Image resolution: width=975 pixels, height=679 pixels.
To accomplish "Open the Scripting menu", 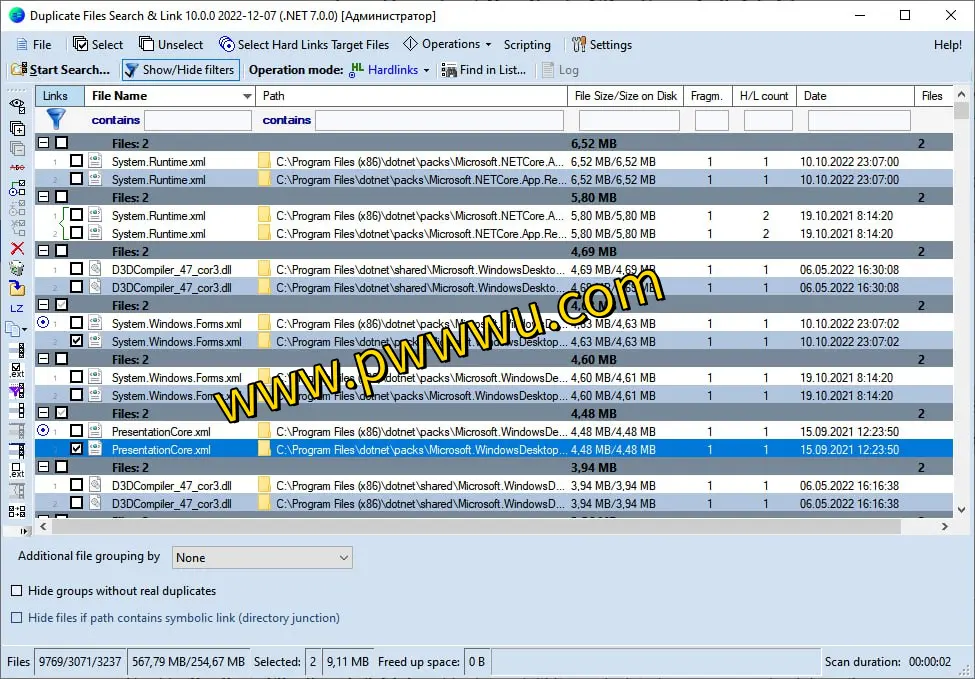I will (x=527, y=44).
